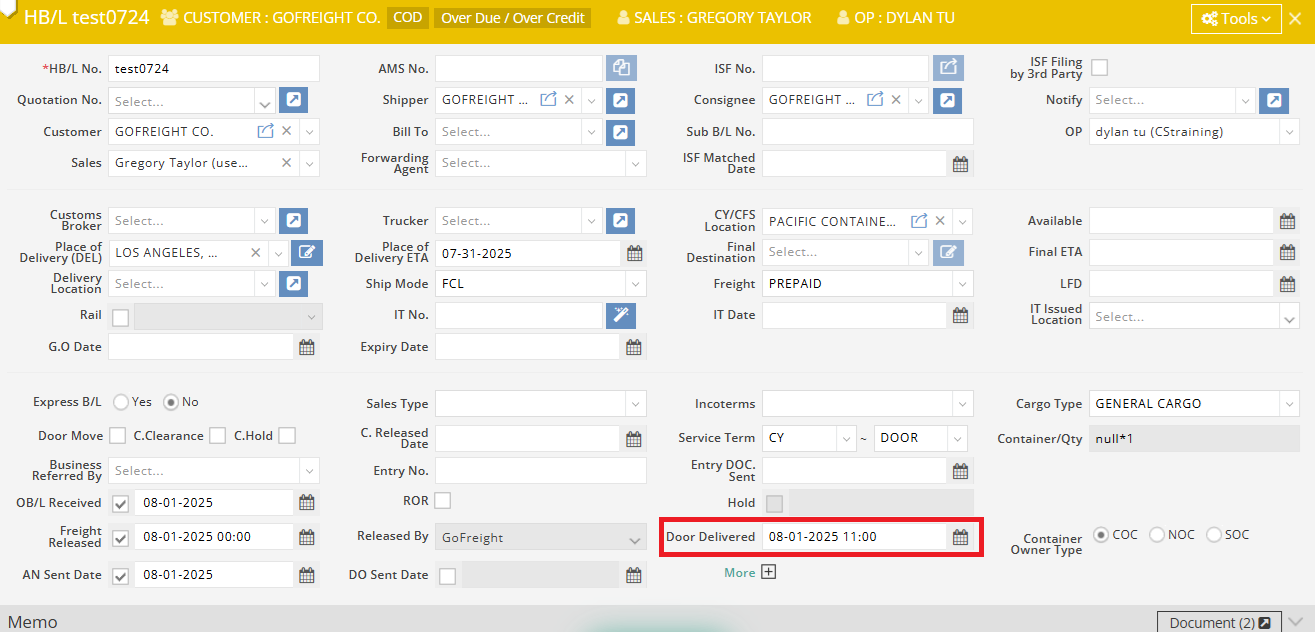Image resolution: width=1315 pixels, height=632 pixels.
Task: Check the Door Move checkbox
Action: [117, 436]
